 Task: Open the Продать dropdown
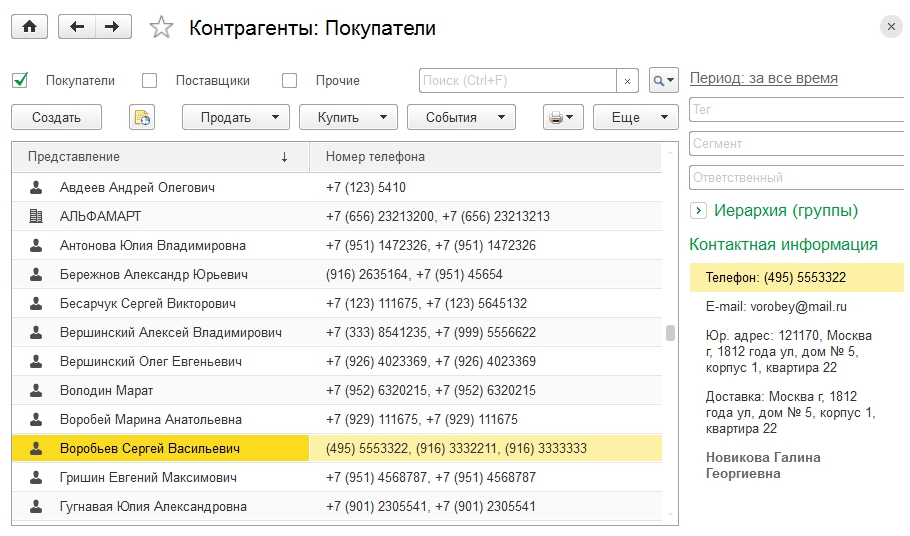point(236,117)
